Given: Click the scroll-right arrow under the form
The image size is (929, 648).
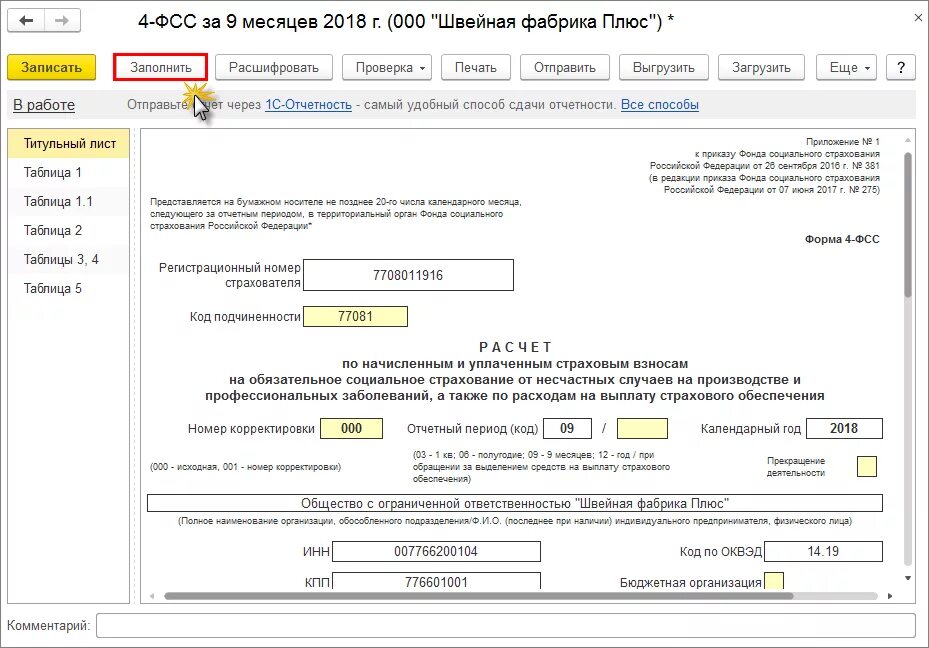Looking at the screenshot, I should click(890, 596).
